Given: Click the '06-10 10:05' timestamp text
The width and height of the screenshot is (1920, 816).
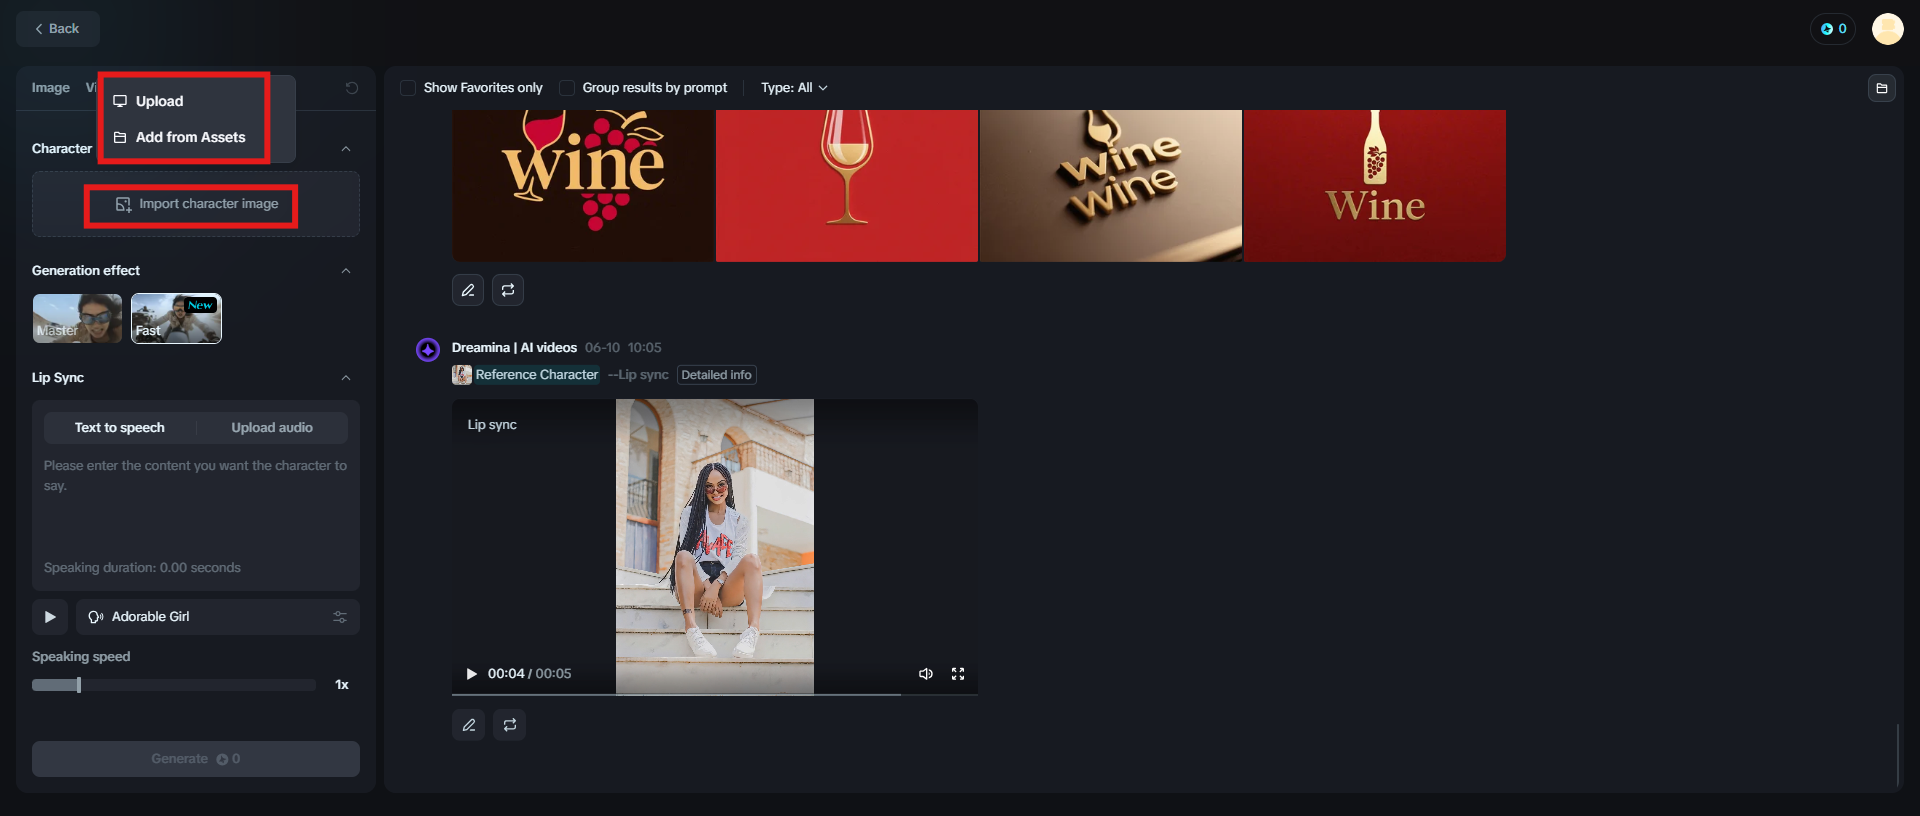Looking at the screenshot, I should [623, 348].
